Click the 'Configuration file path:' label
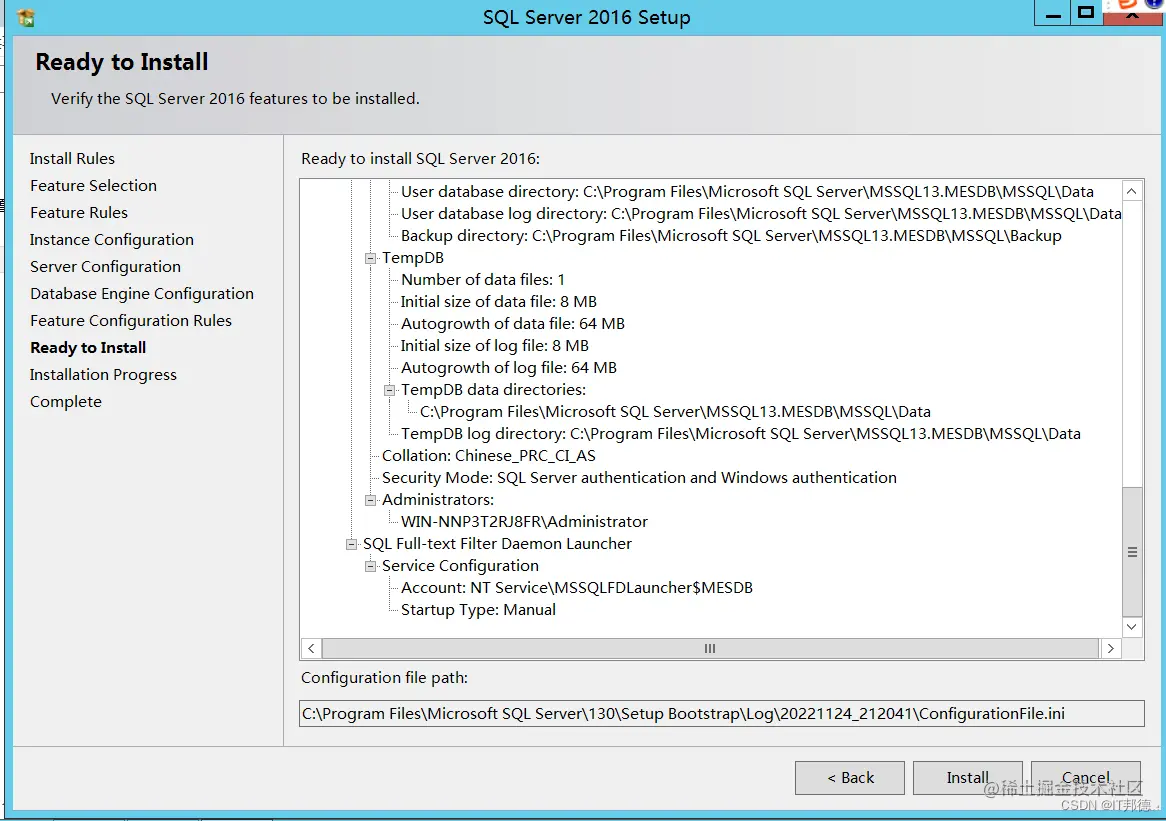 click(384, 677)
